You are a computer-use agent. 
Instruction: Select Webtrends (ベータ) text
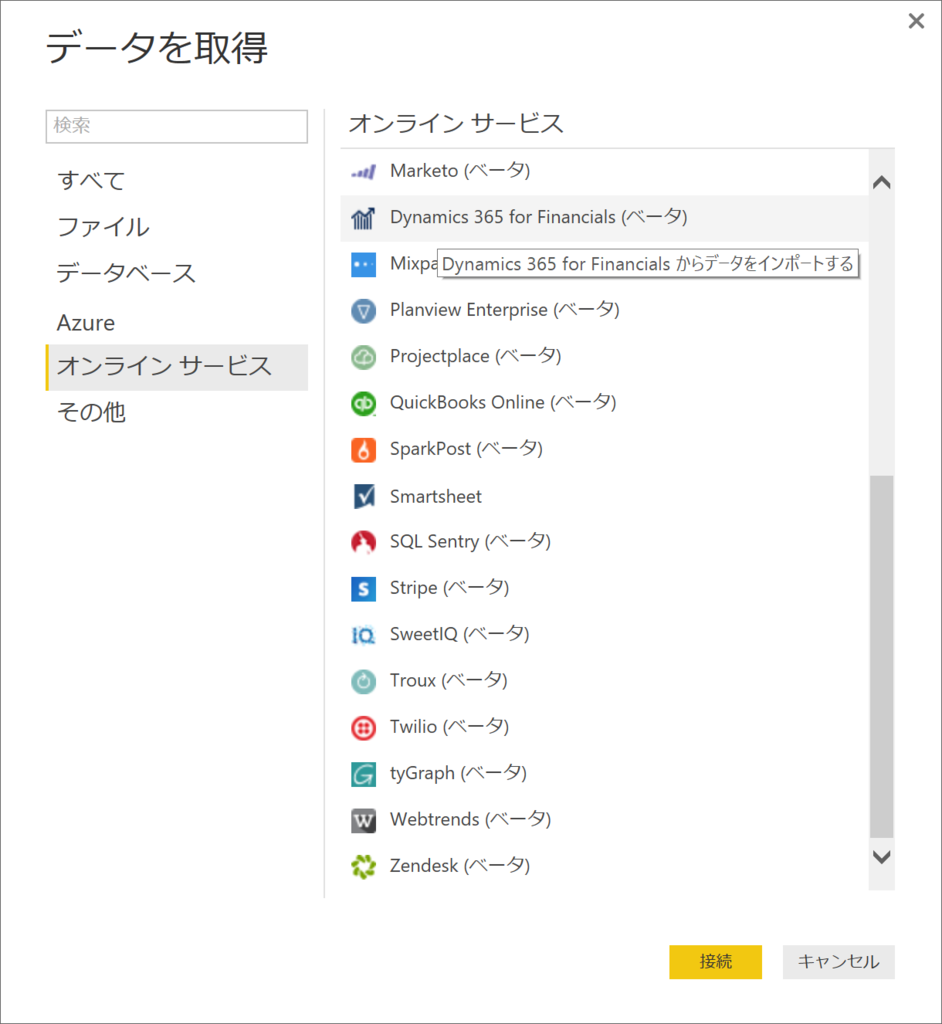point(470,820)
